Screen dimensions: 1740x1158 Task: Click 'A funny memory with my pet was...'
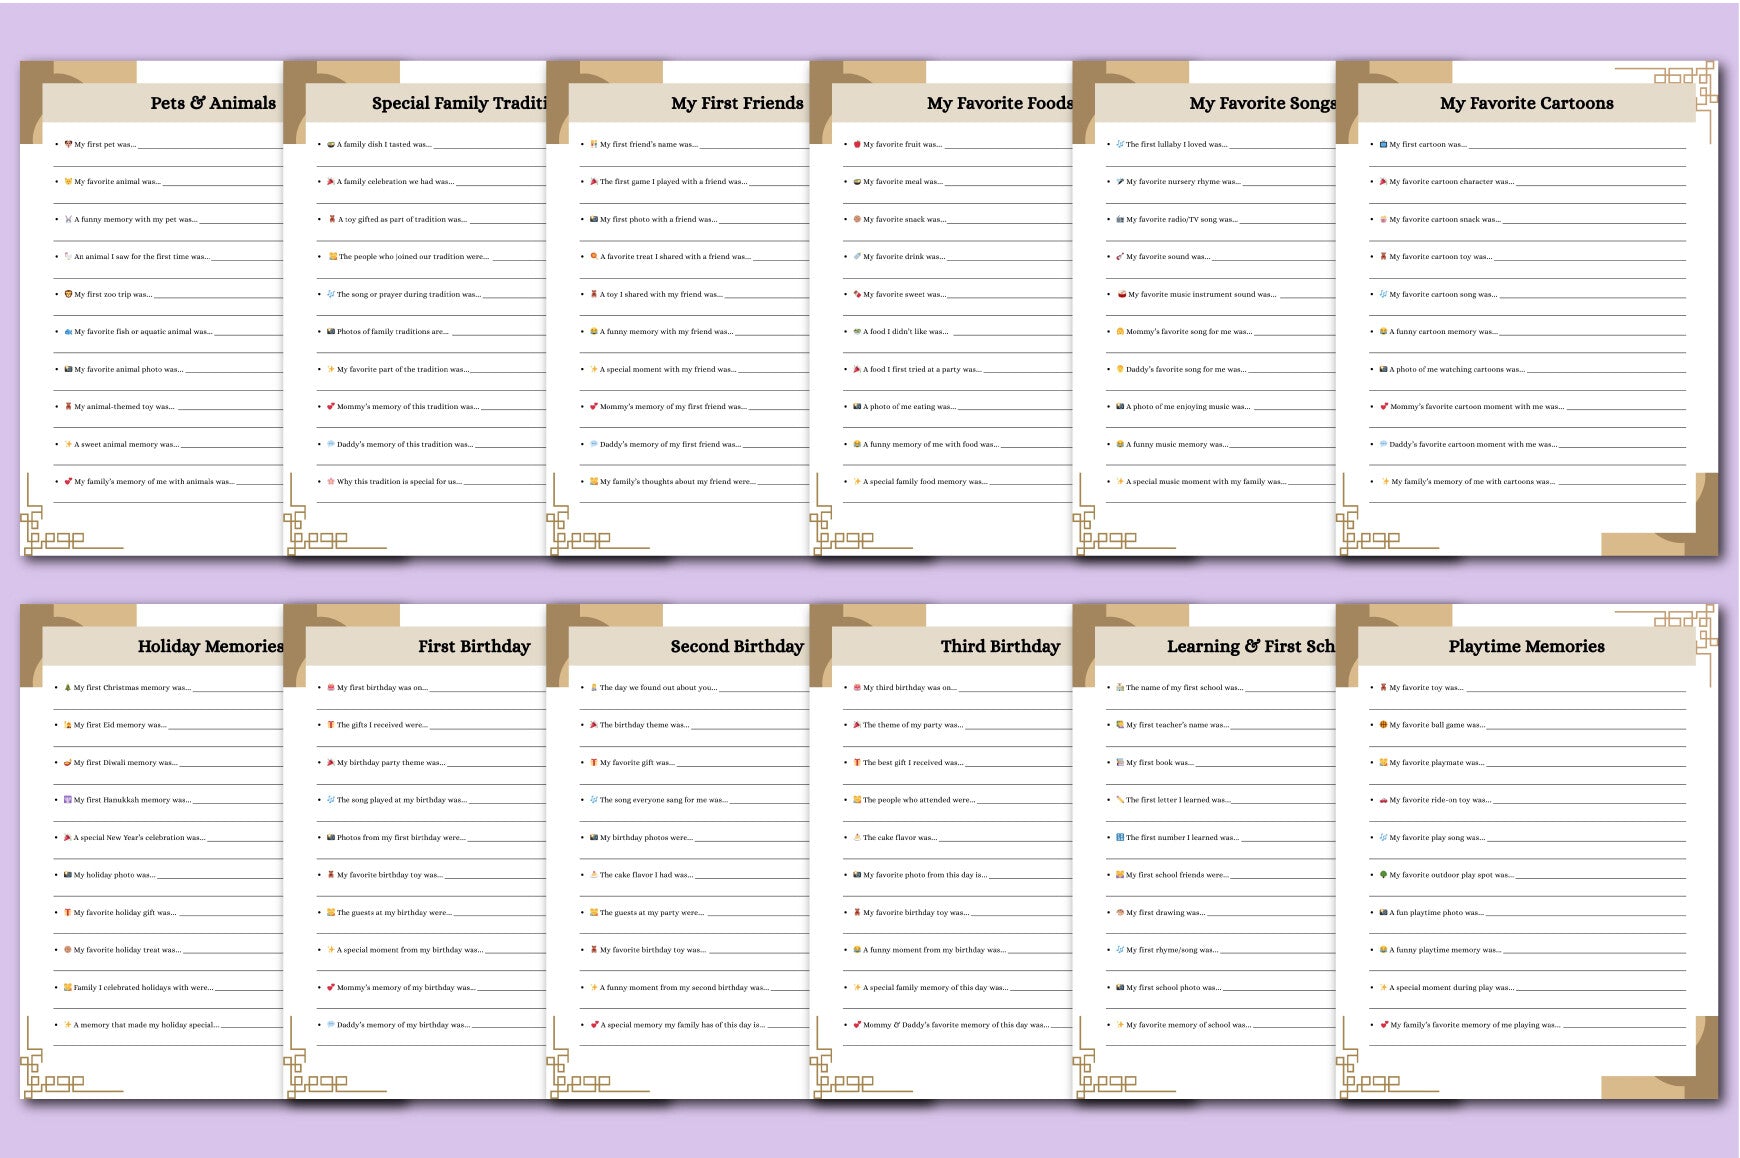click(x=135, y=219)
